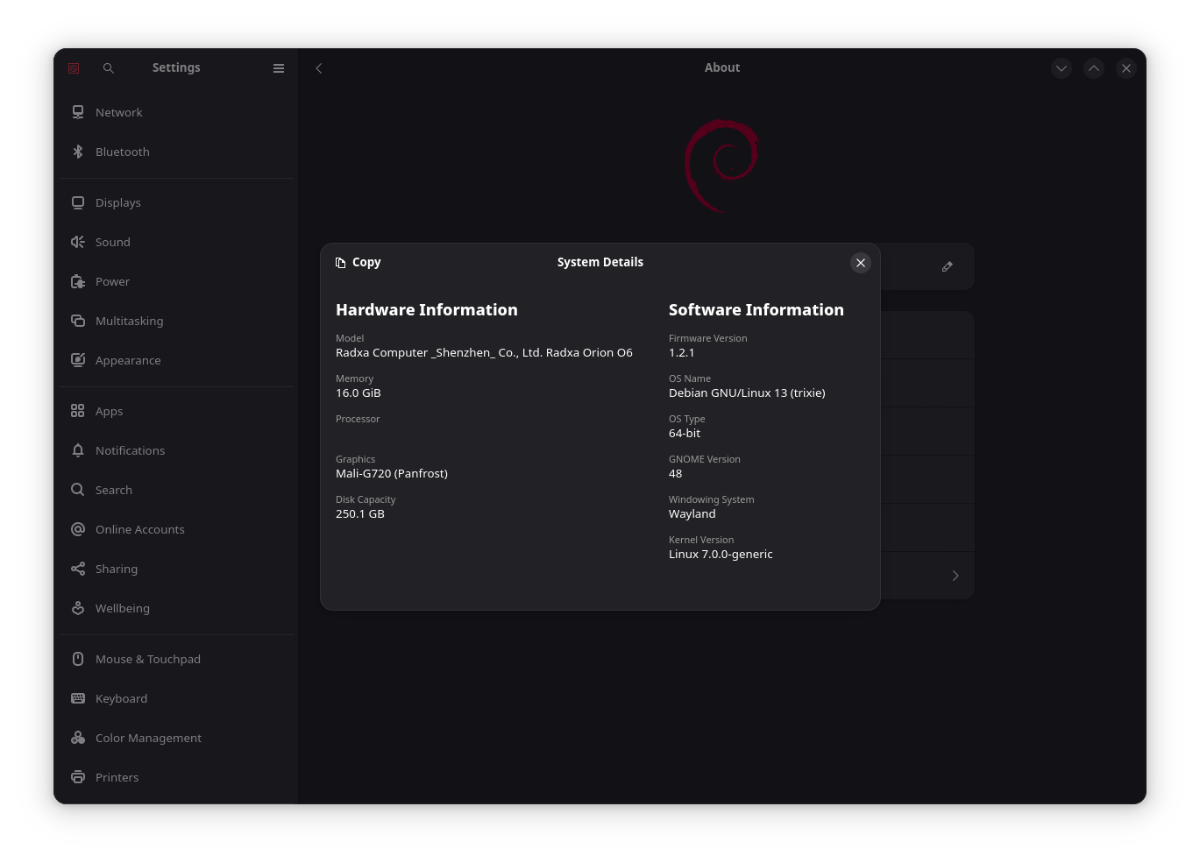Close the System Details dialog
This screenshot has height=863, width=1200.
pos(860,263)
